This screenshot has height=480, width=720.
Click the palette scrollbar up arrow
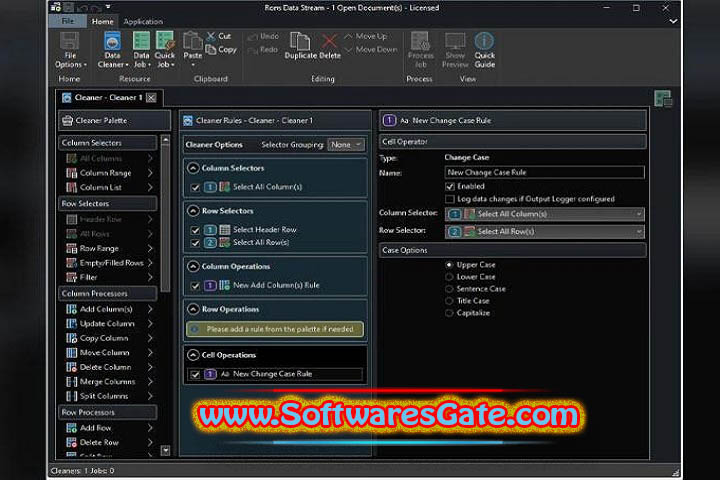pos(166,140)
